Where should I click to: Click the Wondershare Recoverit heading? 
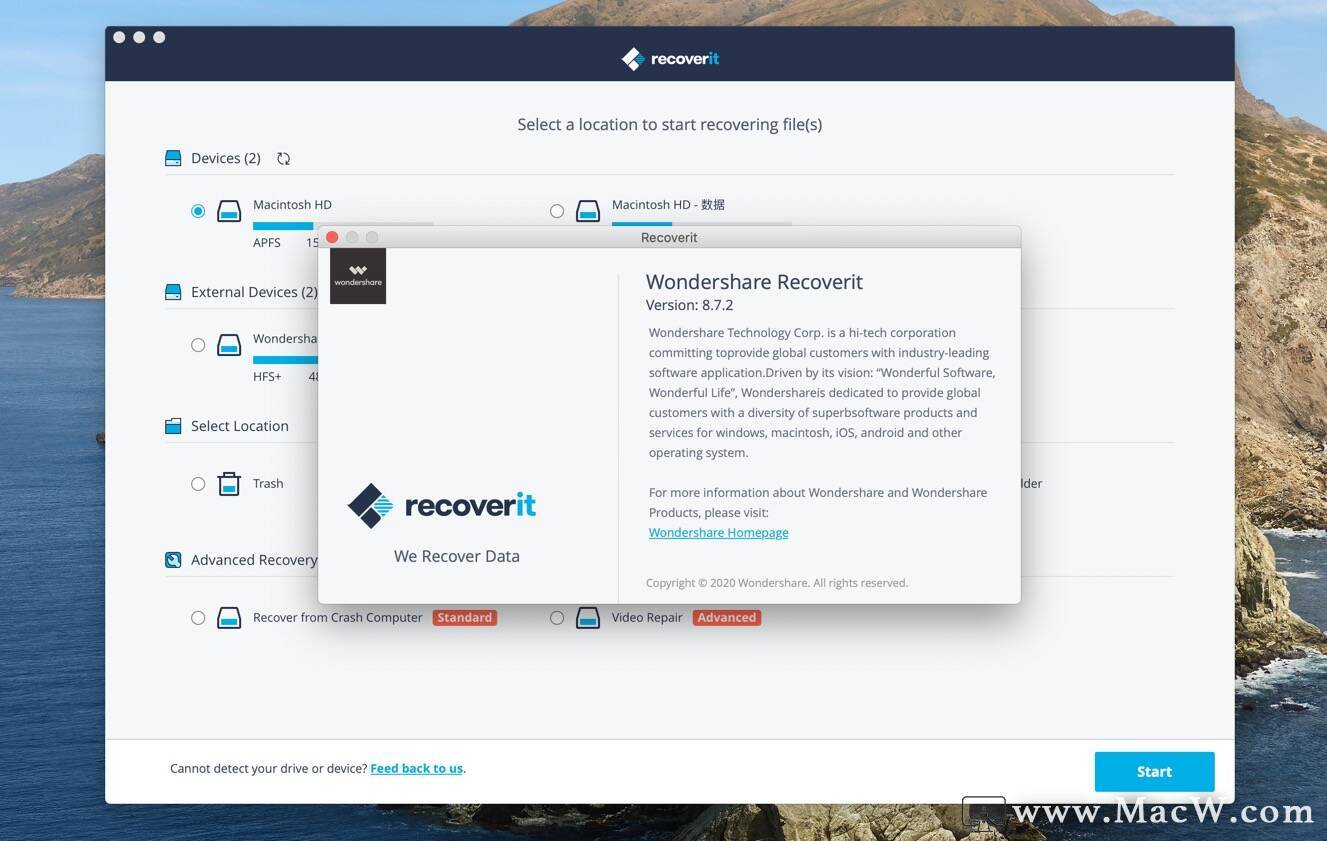click(754, 282)
